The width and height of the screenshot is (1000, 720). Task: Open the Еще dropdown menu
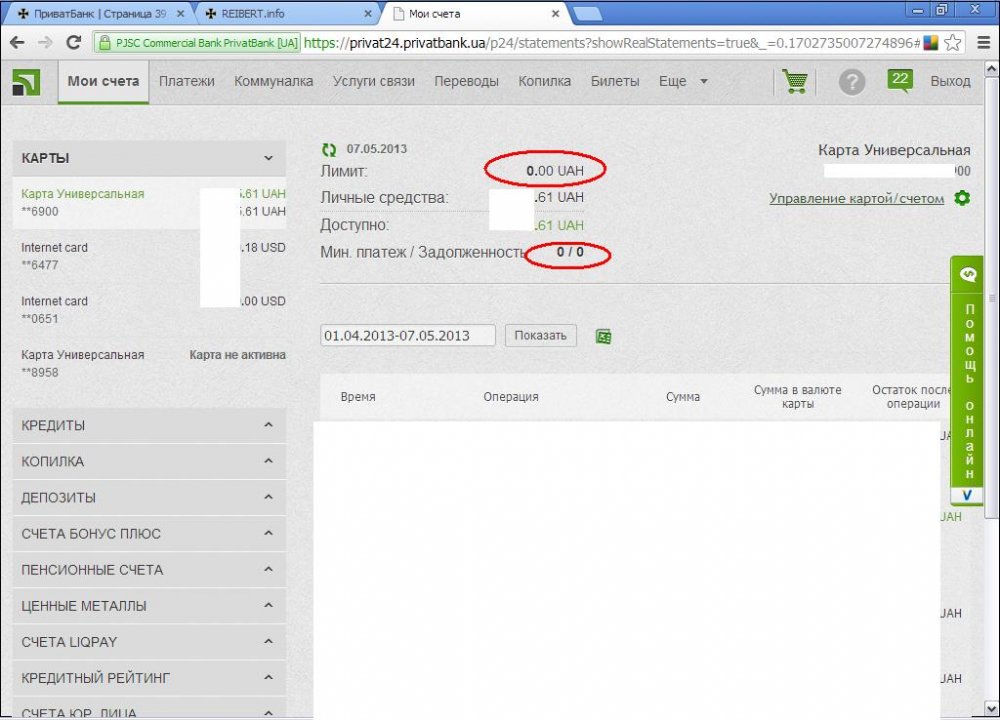(683, 82)
